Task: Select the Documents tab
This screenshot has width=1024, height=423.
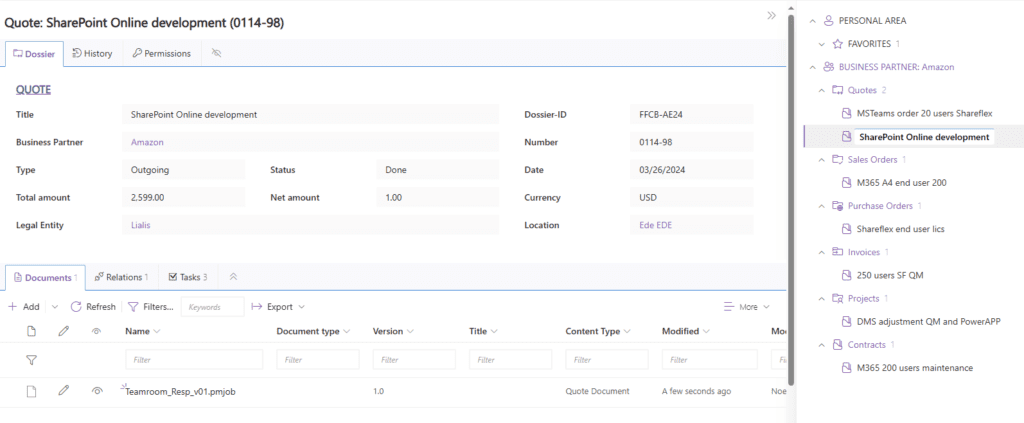Action: [x=46, y=277]
